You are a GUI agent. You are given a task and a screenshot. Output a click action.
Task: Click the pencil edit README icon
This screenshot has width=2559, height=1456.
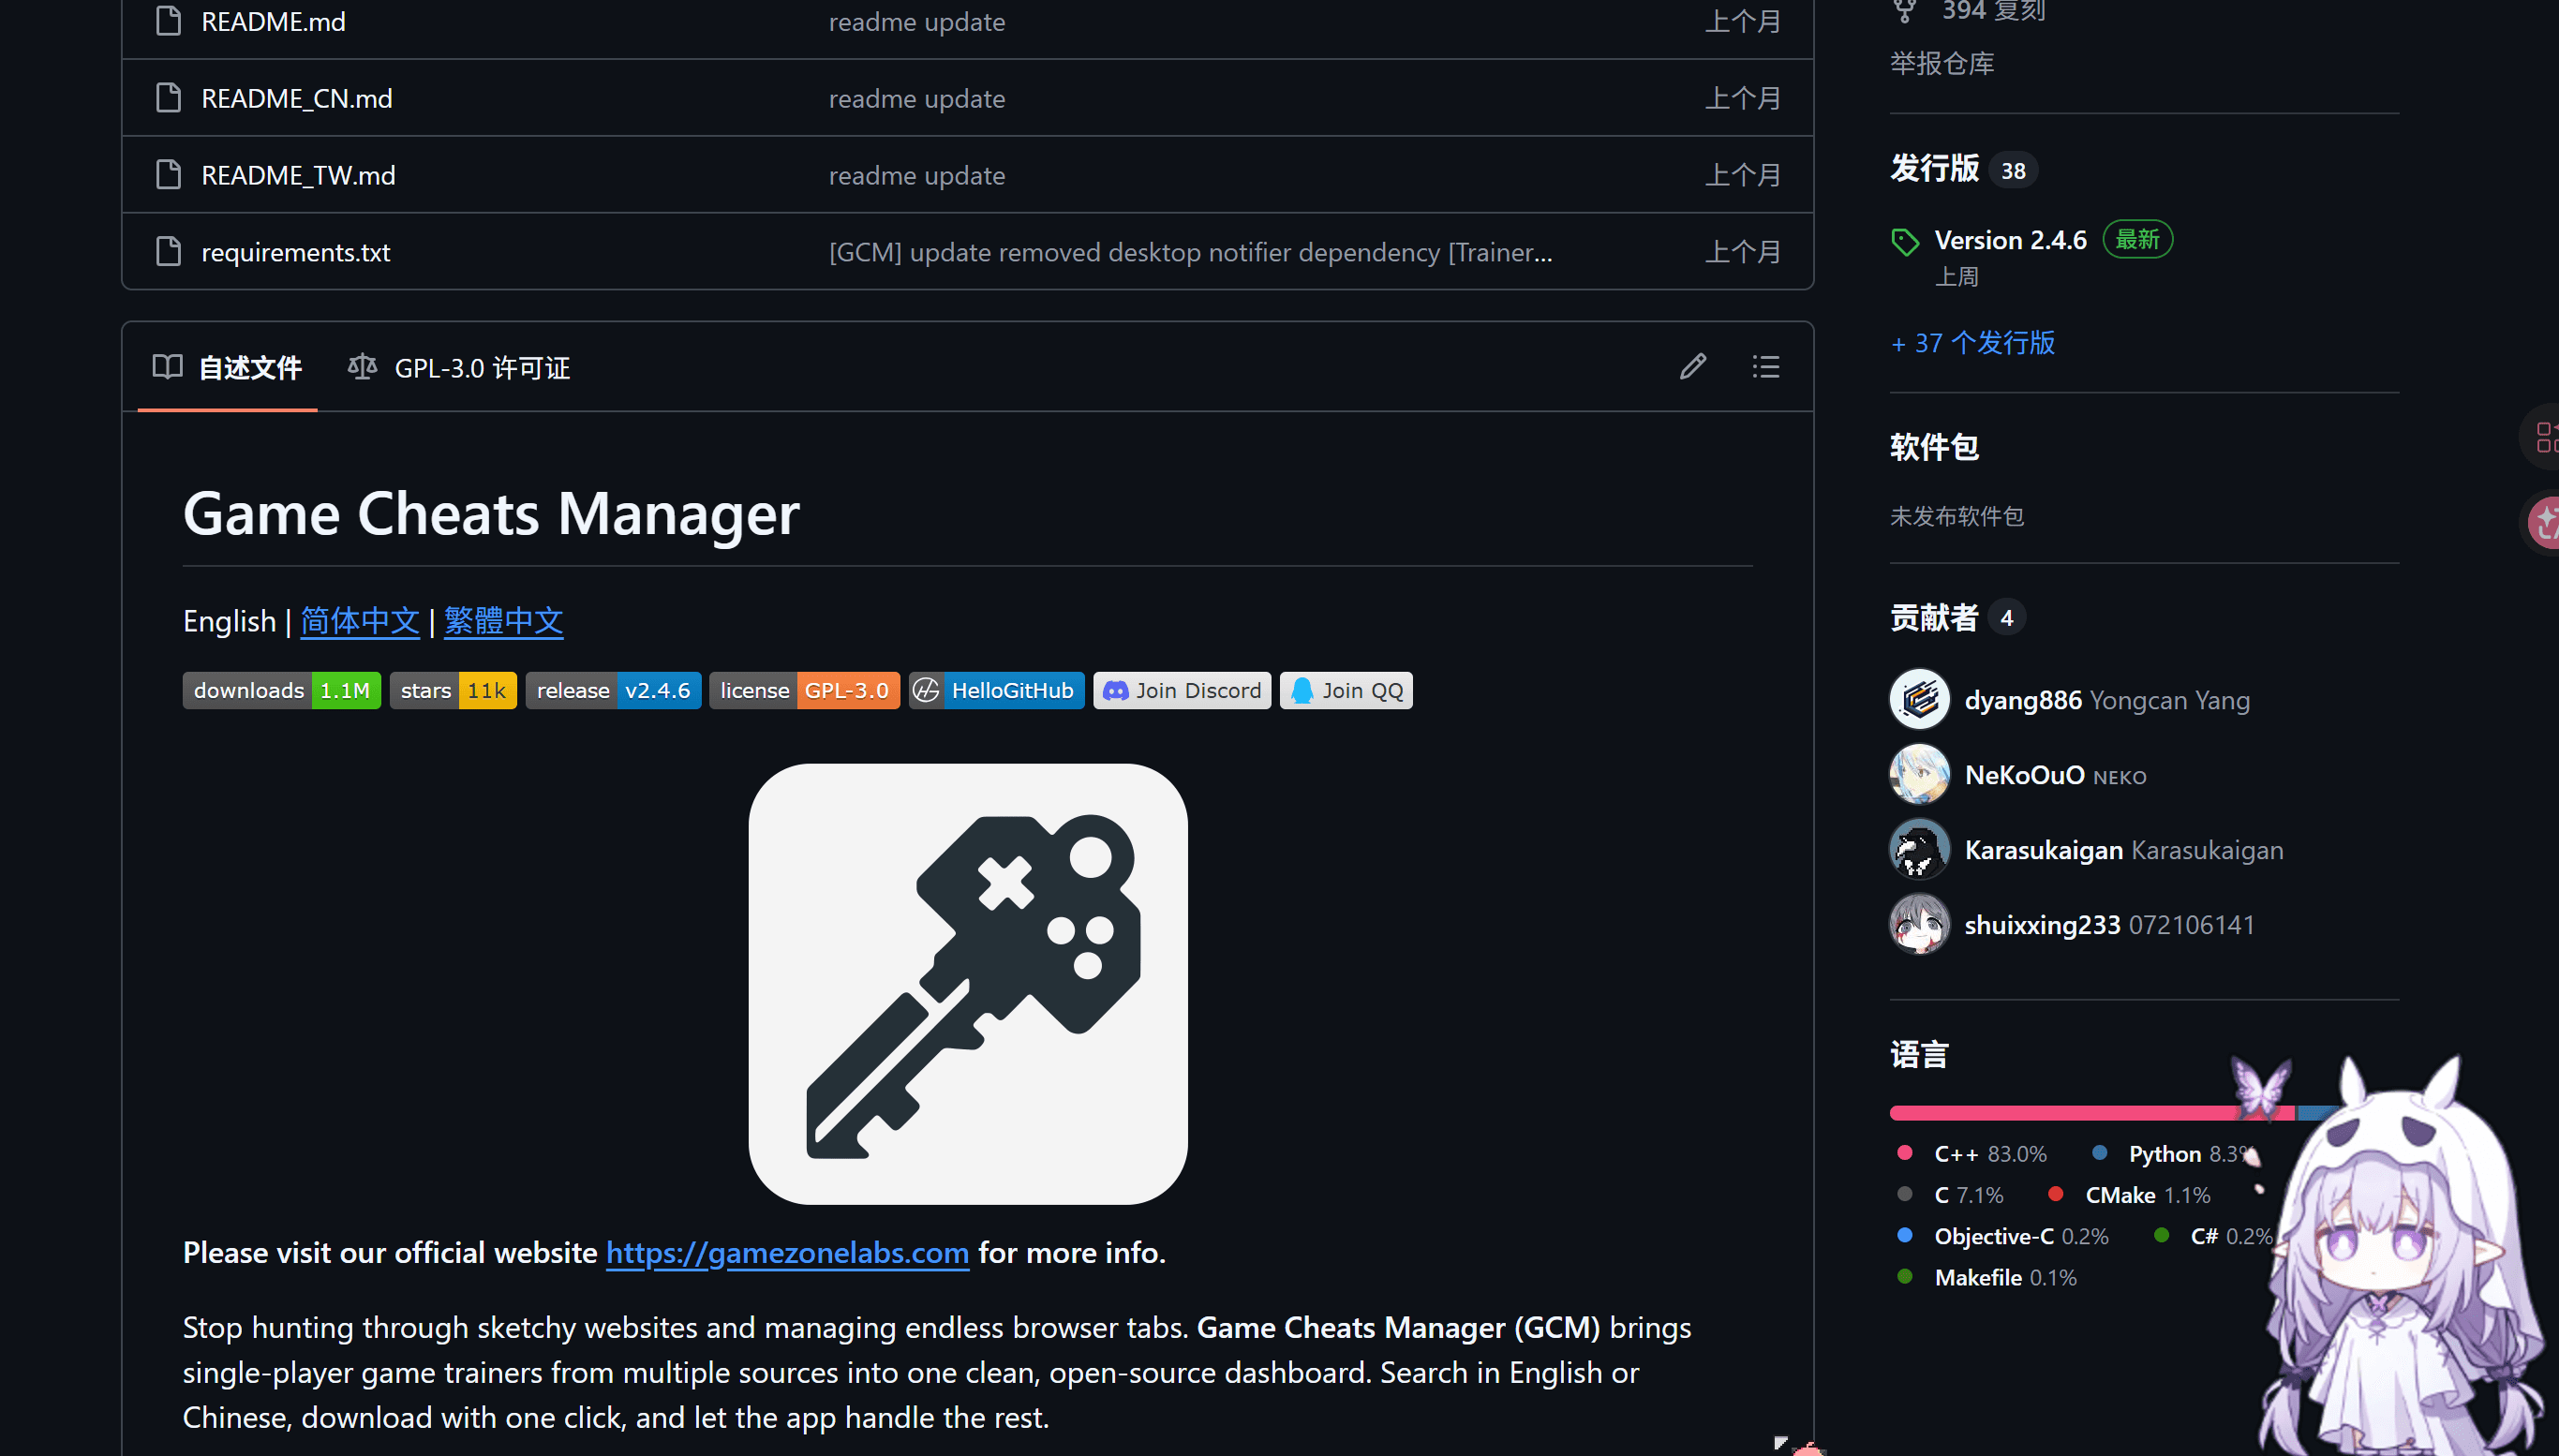1692,367
